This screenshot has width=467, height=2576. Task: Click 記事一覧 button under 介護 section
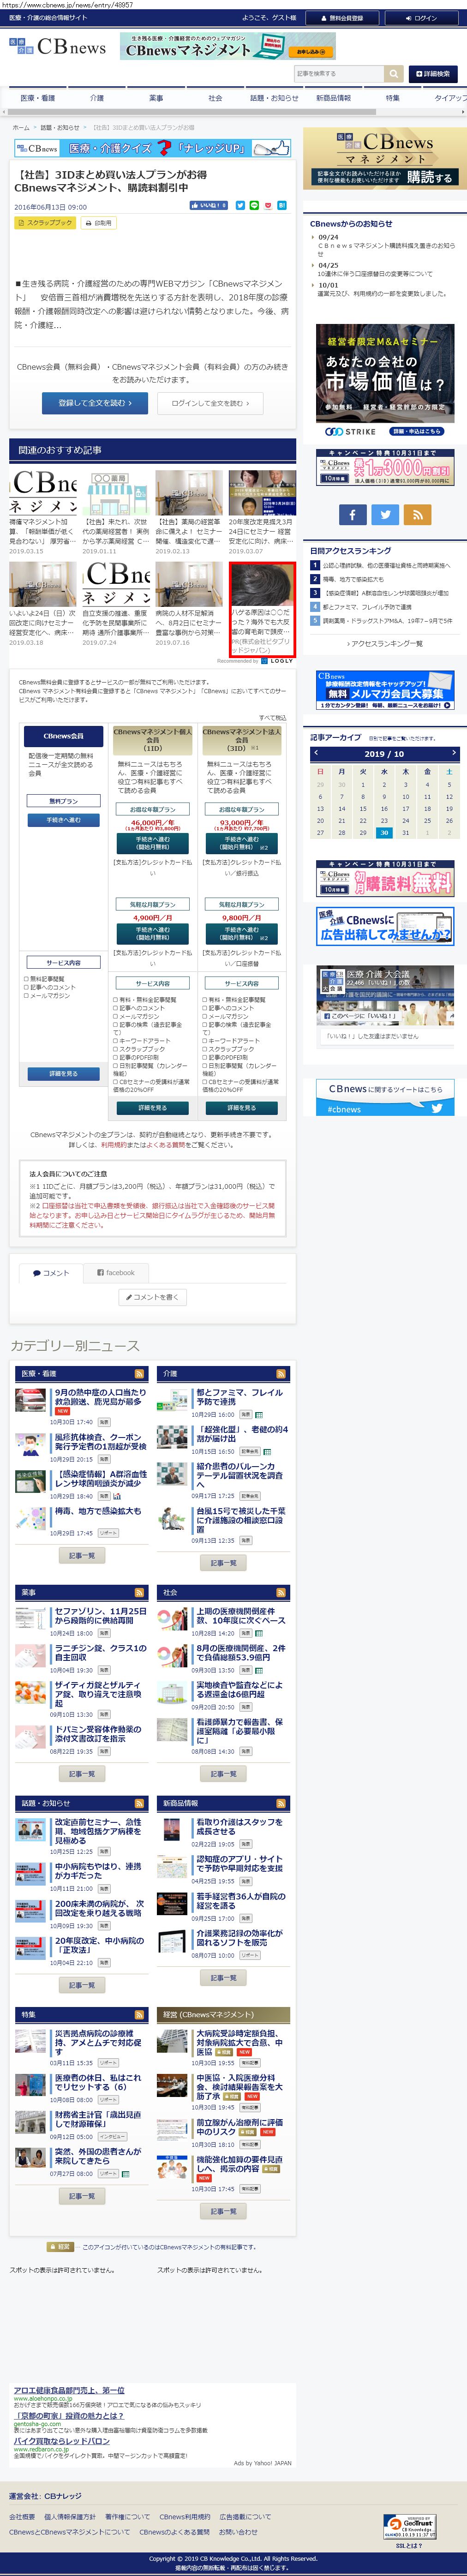pos(223,1563)
